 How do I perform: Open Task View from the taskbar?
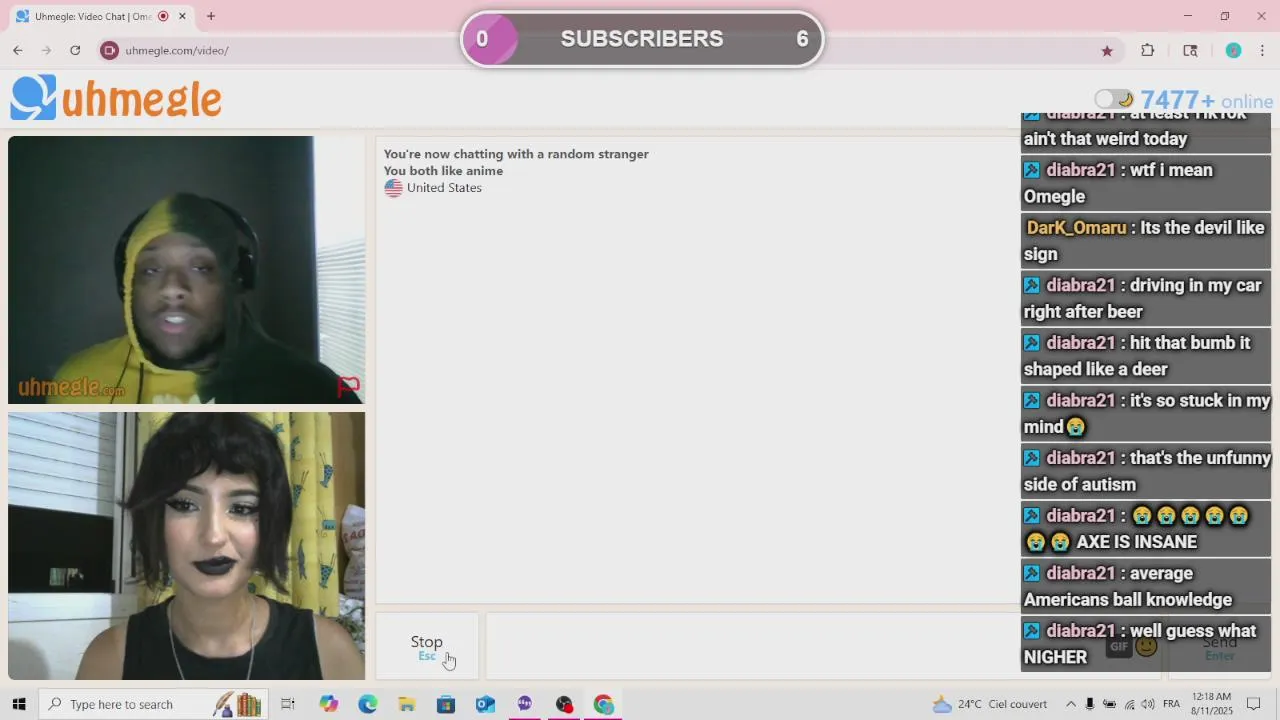[x=288, y=704]
